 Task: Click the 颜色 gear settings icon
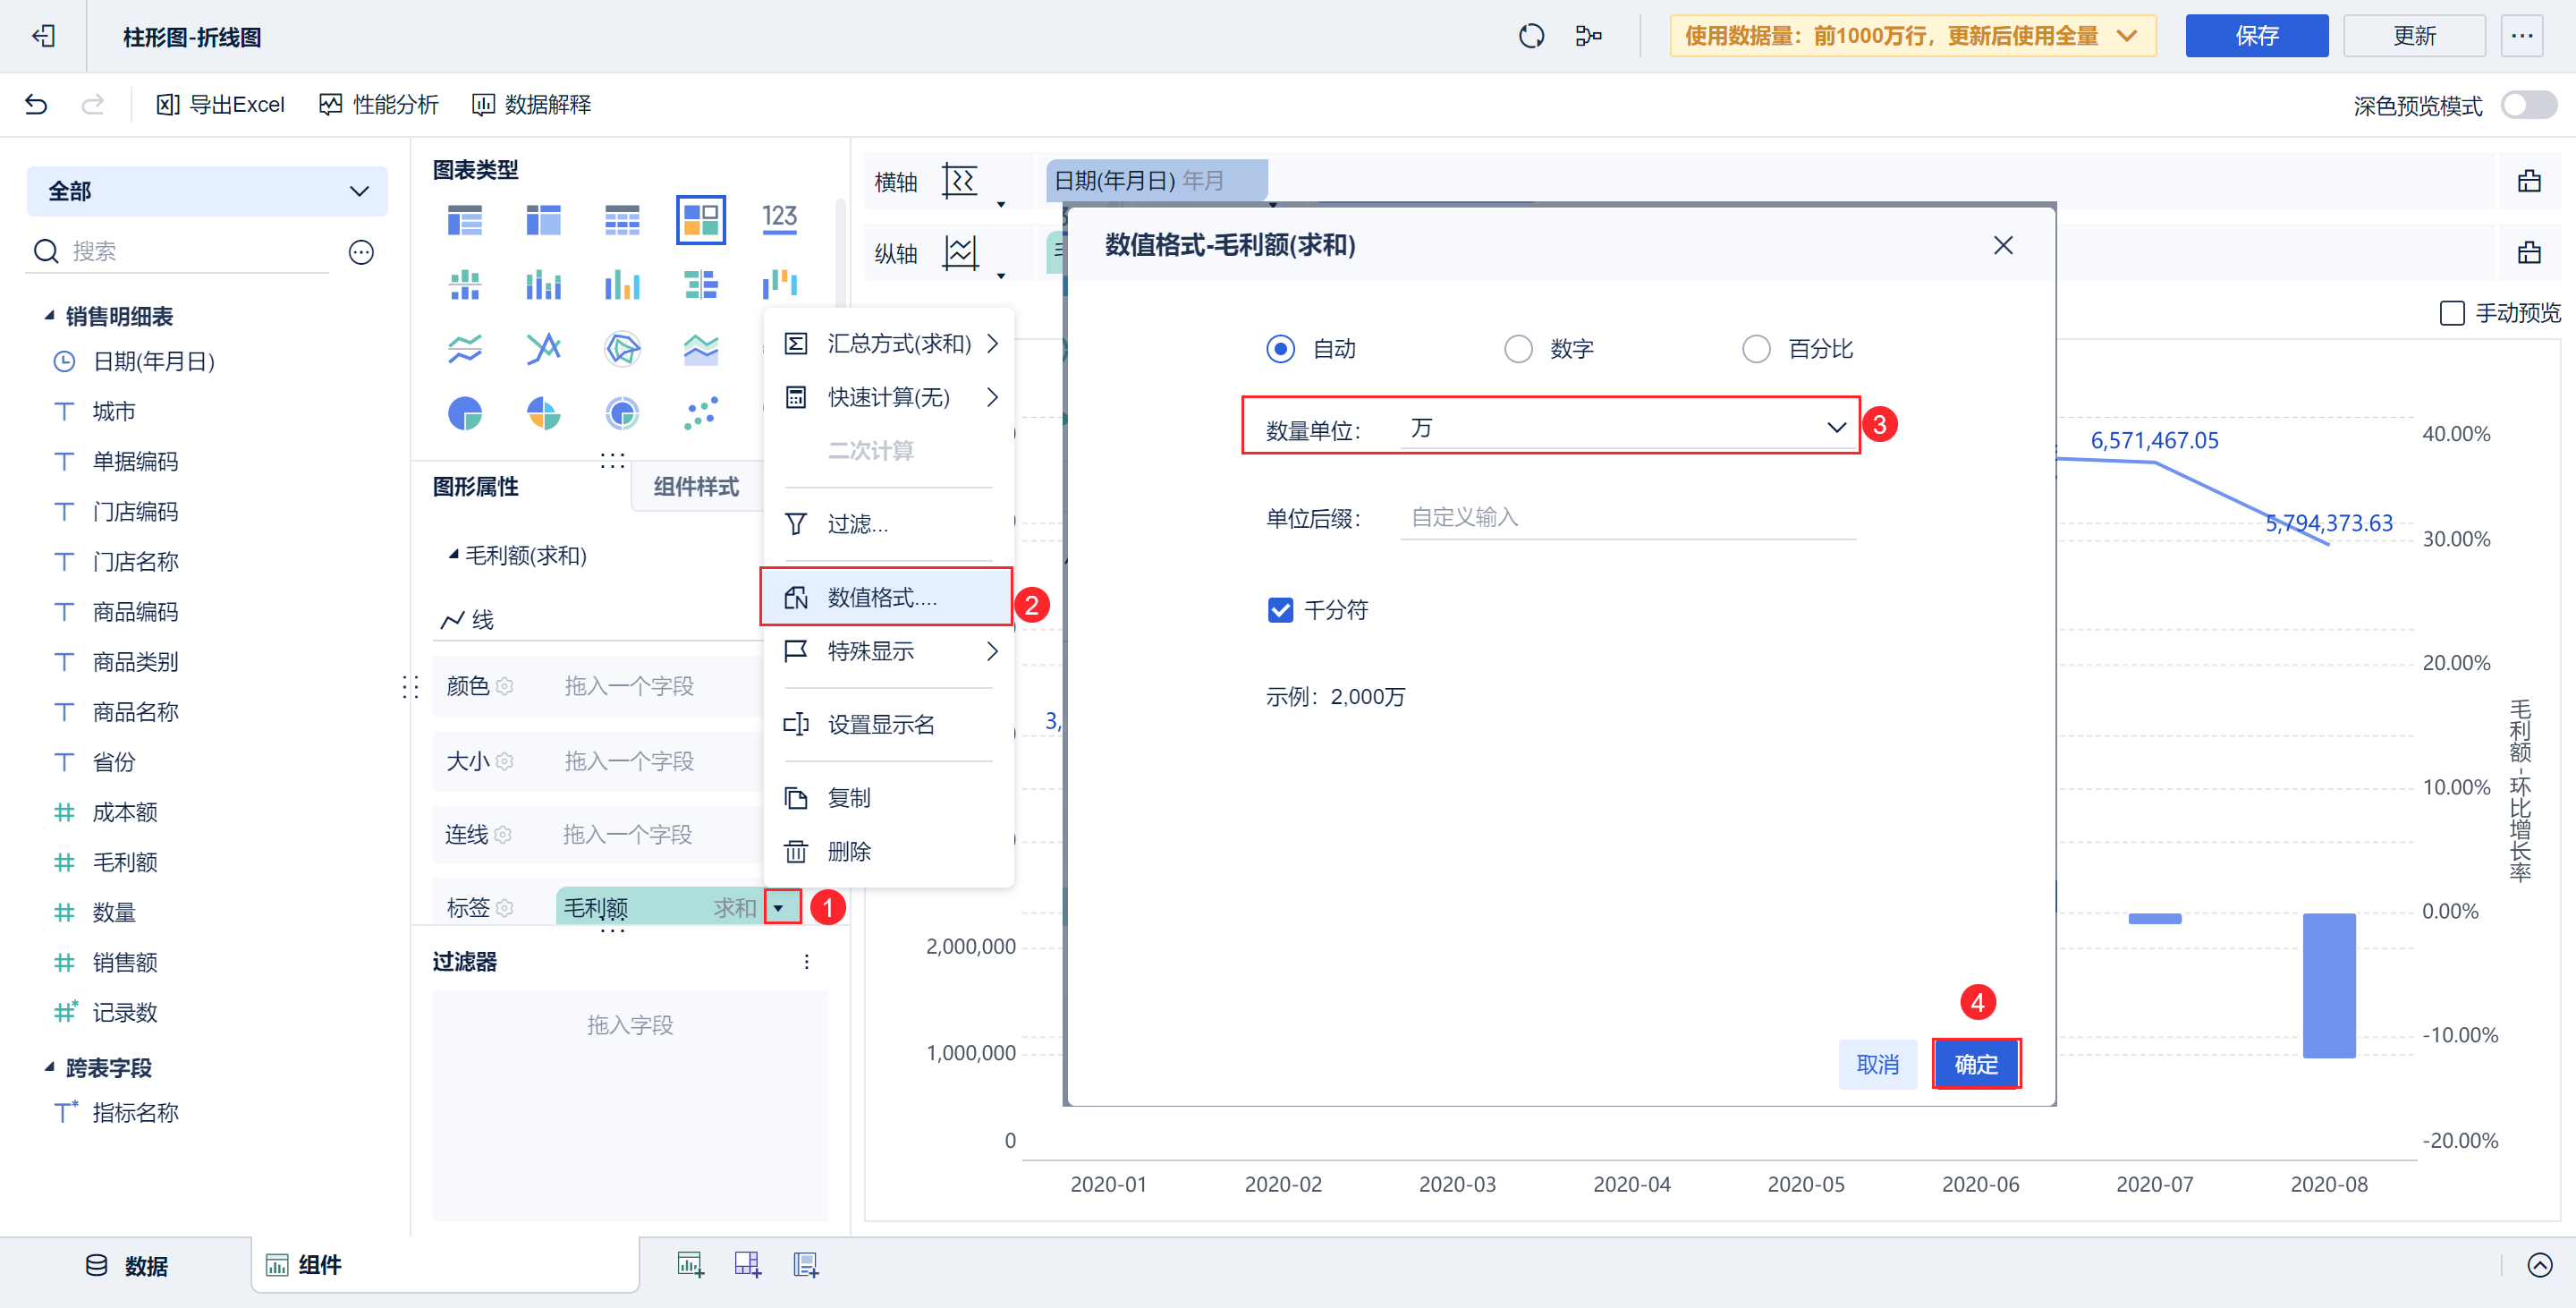tap(505, 686)
